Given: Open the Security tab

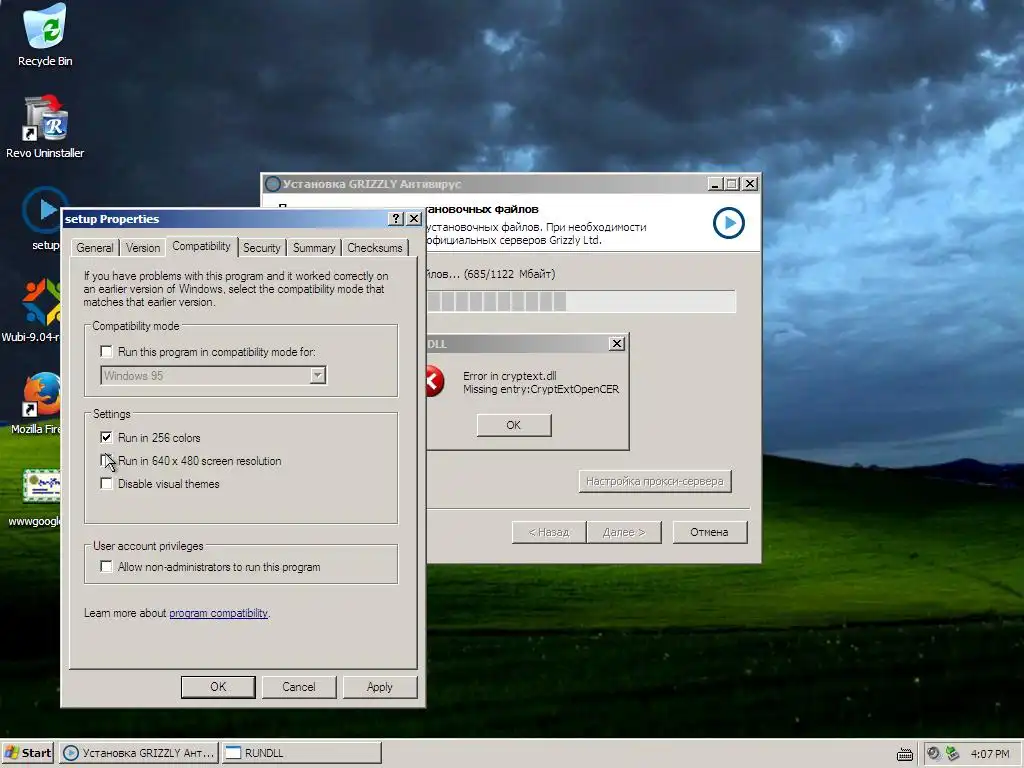Looking at the screenshot, I should 261,248.
